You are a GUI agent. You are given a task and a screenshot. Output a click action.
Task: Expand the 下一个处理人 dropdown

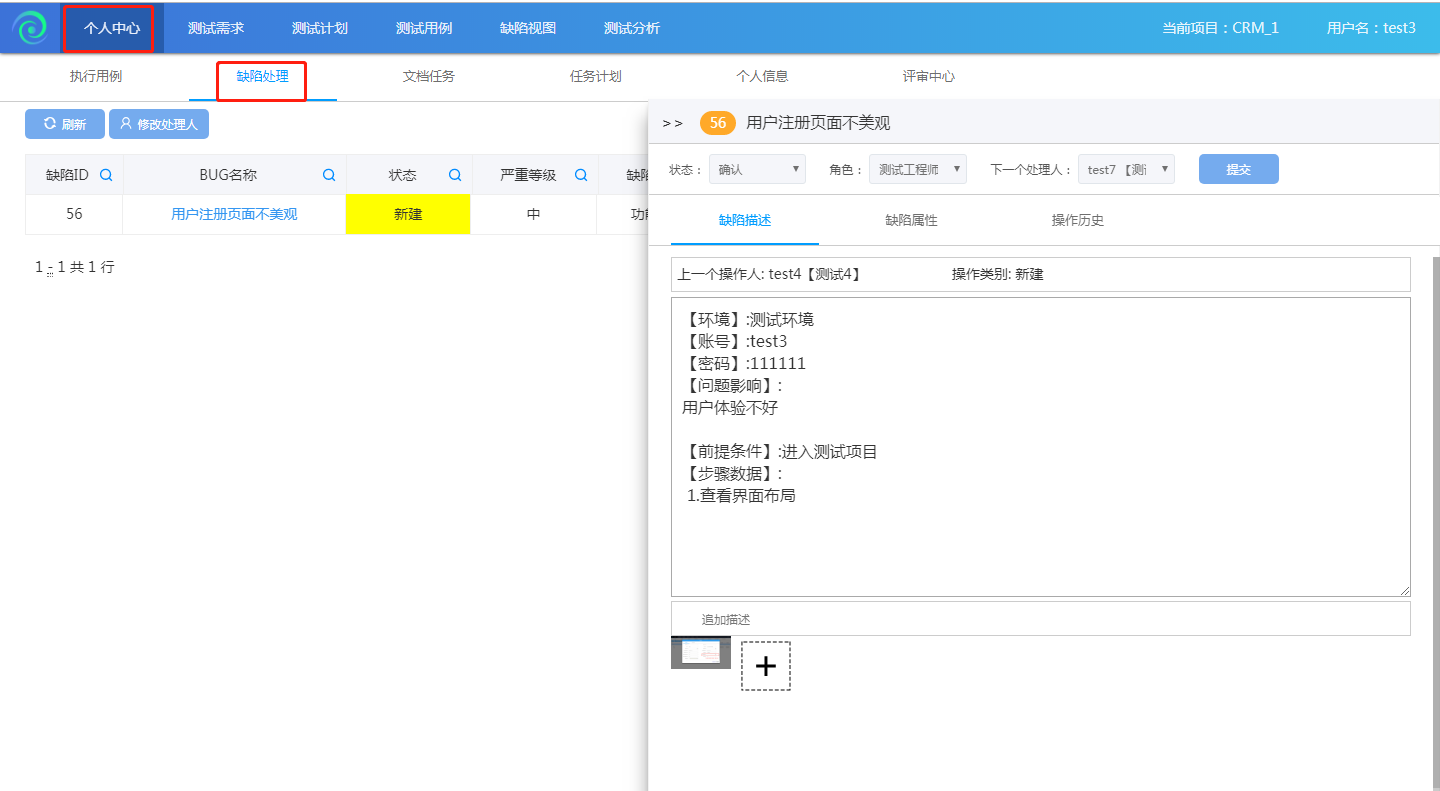click(1125, 169)
